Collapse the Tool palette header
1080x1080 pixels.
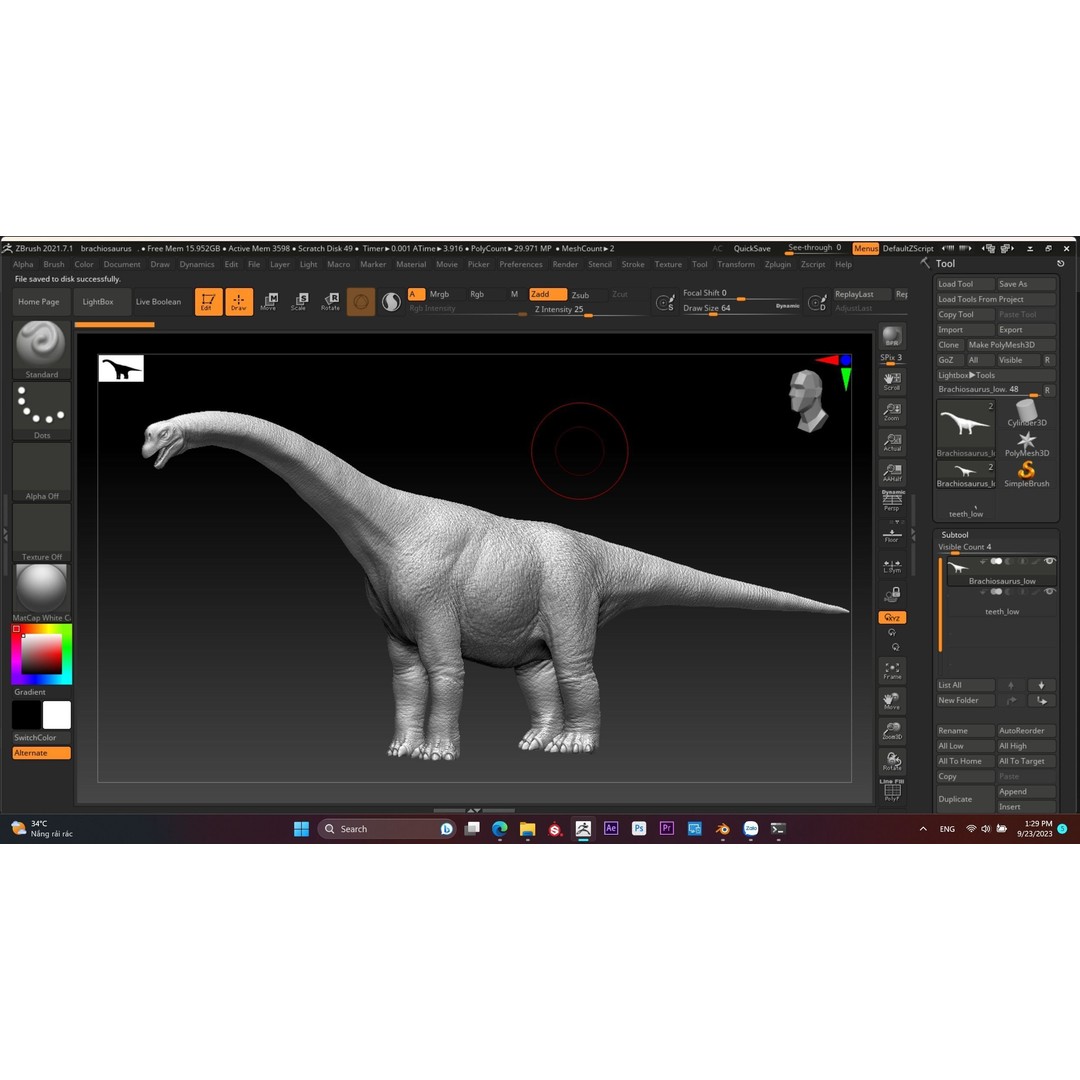coord(945,264)
